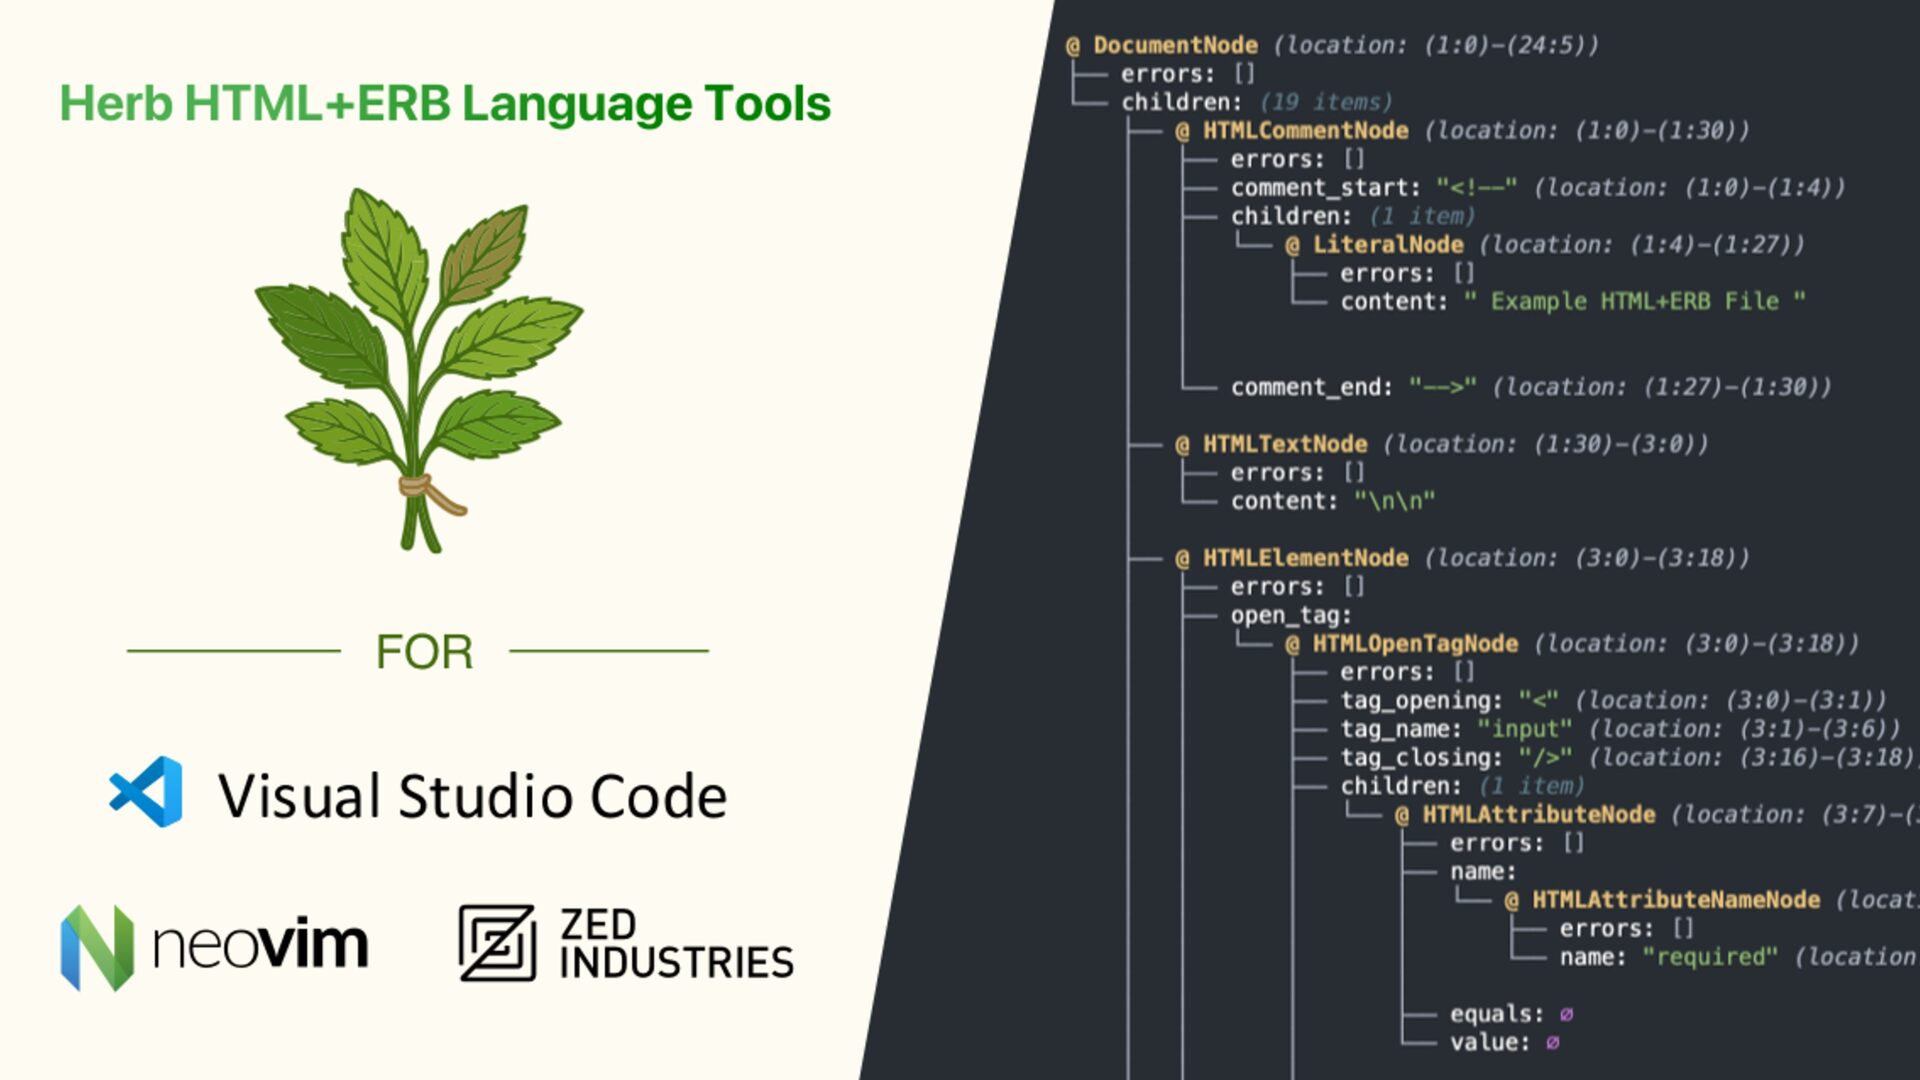Click the @ symbol before DocumentNode
This screenshot has width=1920, height=1080.
(1073, 46)
